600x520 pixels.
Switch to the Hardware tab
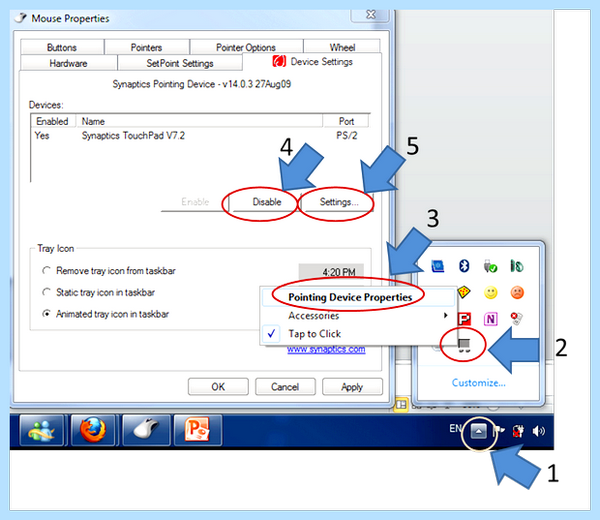[x=68, y=63]
